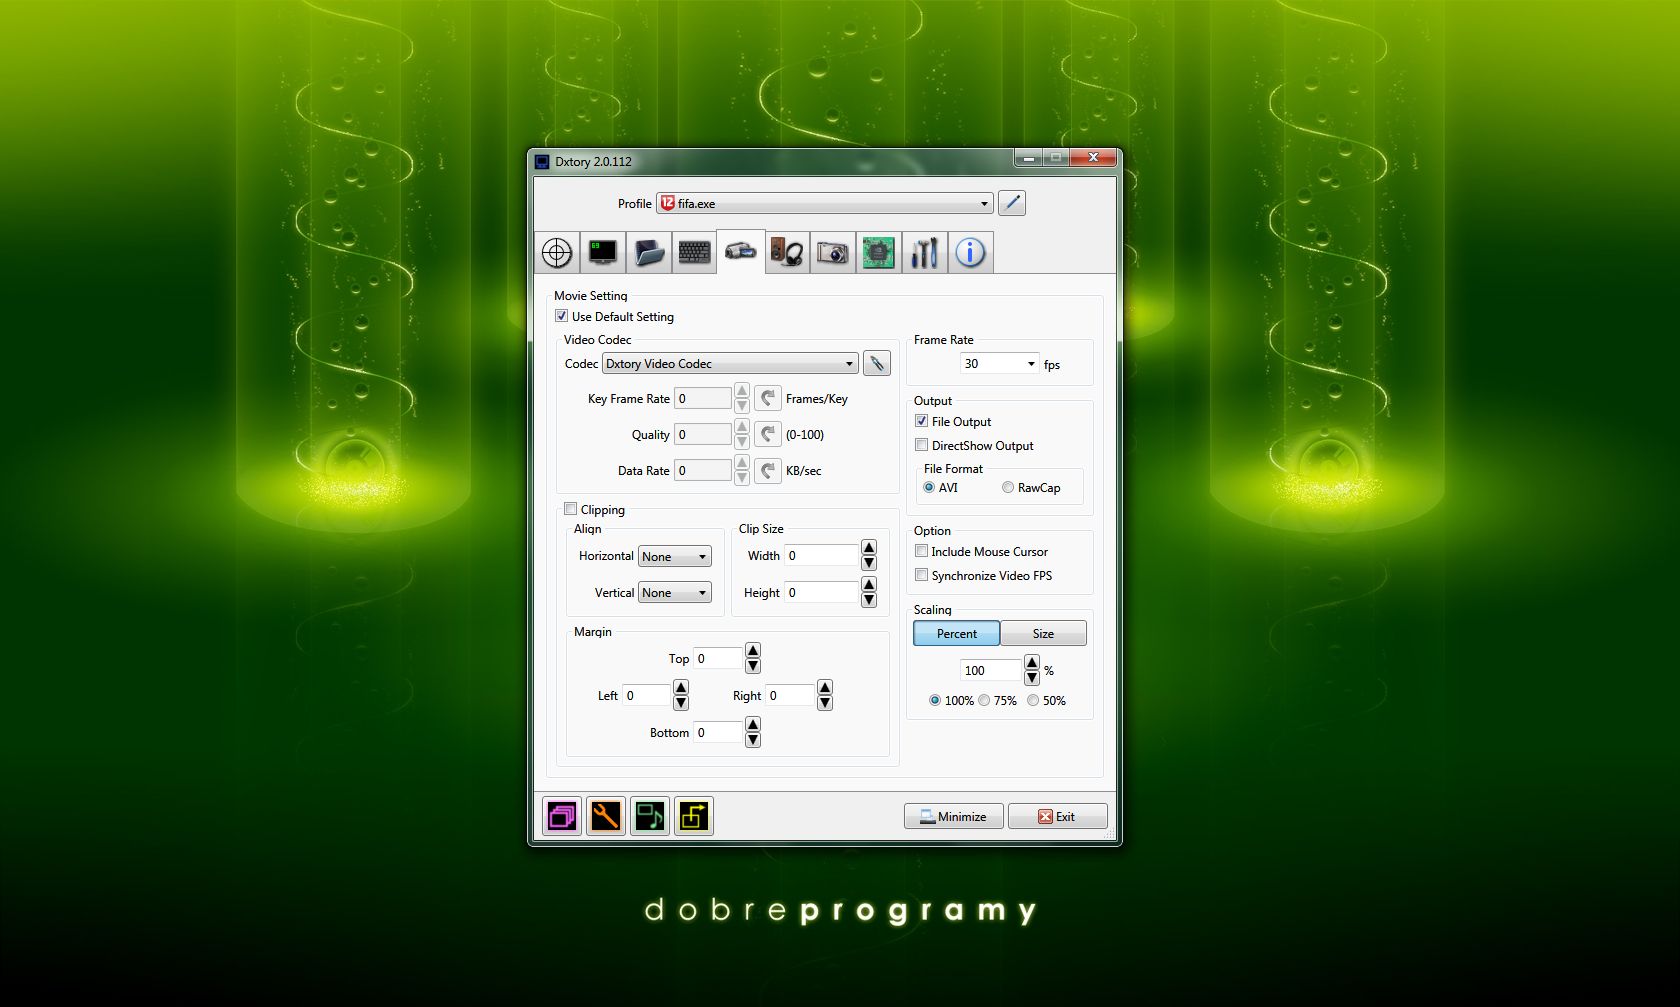The height and width of the screenshot is (1007, 1680).
Task: Click the Margin Top input field
Action: [719, 658]
